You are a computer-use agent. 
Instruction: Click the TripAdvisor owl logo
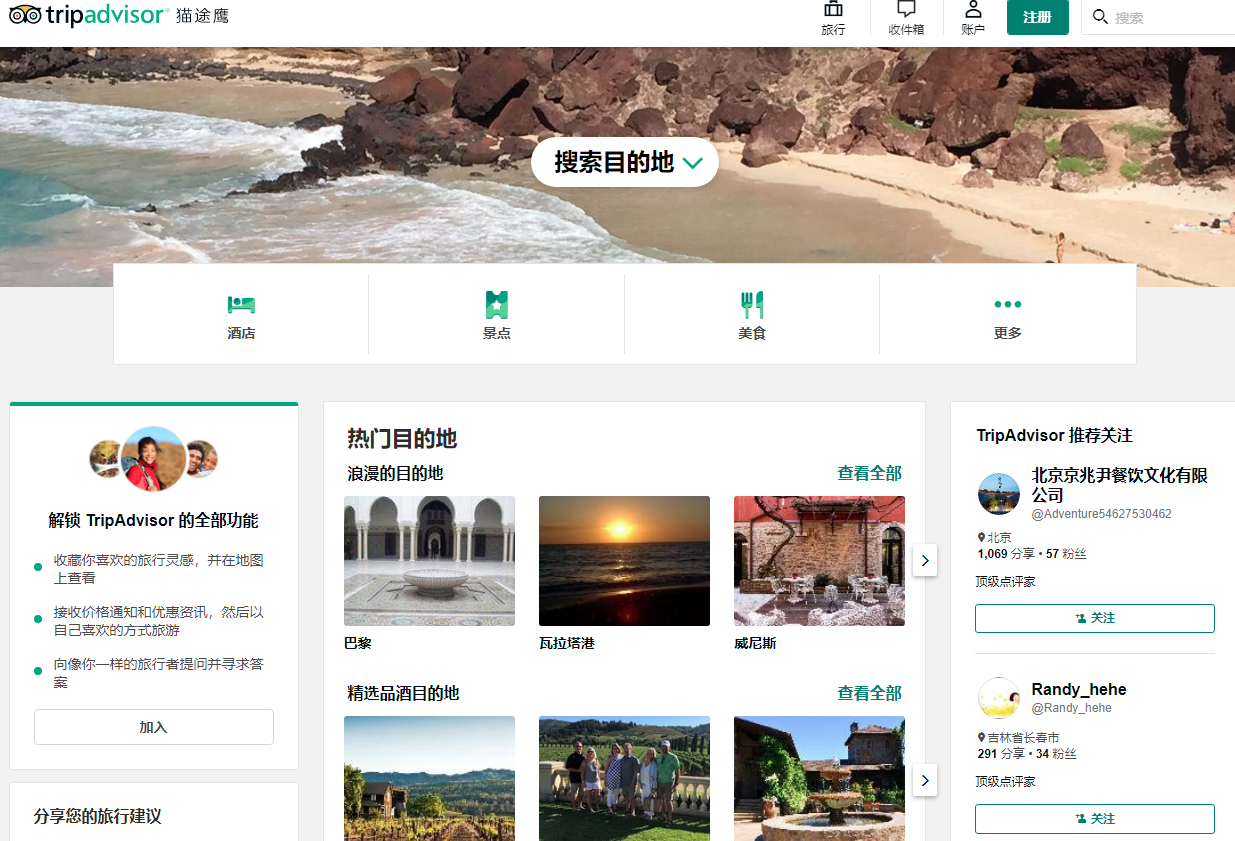(x=25, y=15)
